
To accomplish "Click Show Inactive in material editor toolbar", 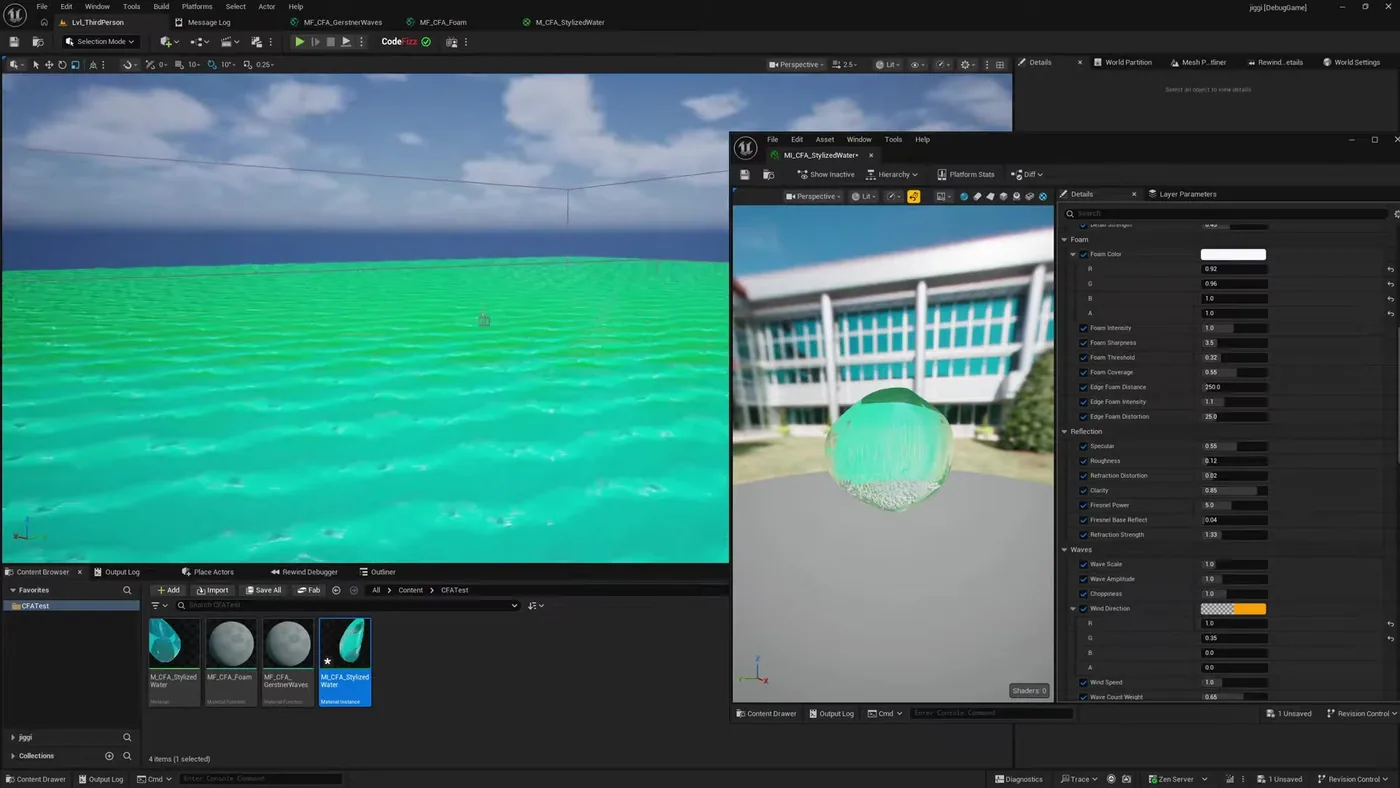I will (826, 175).
